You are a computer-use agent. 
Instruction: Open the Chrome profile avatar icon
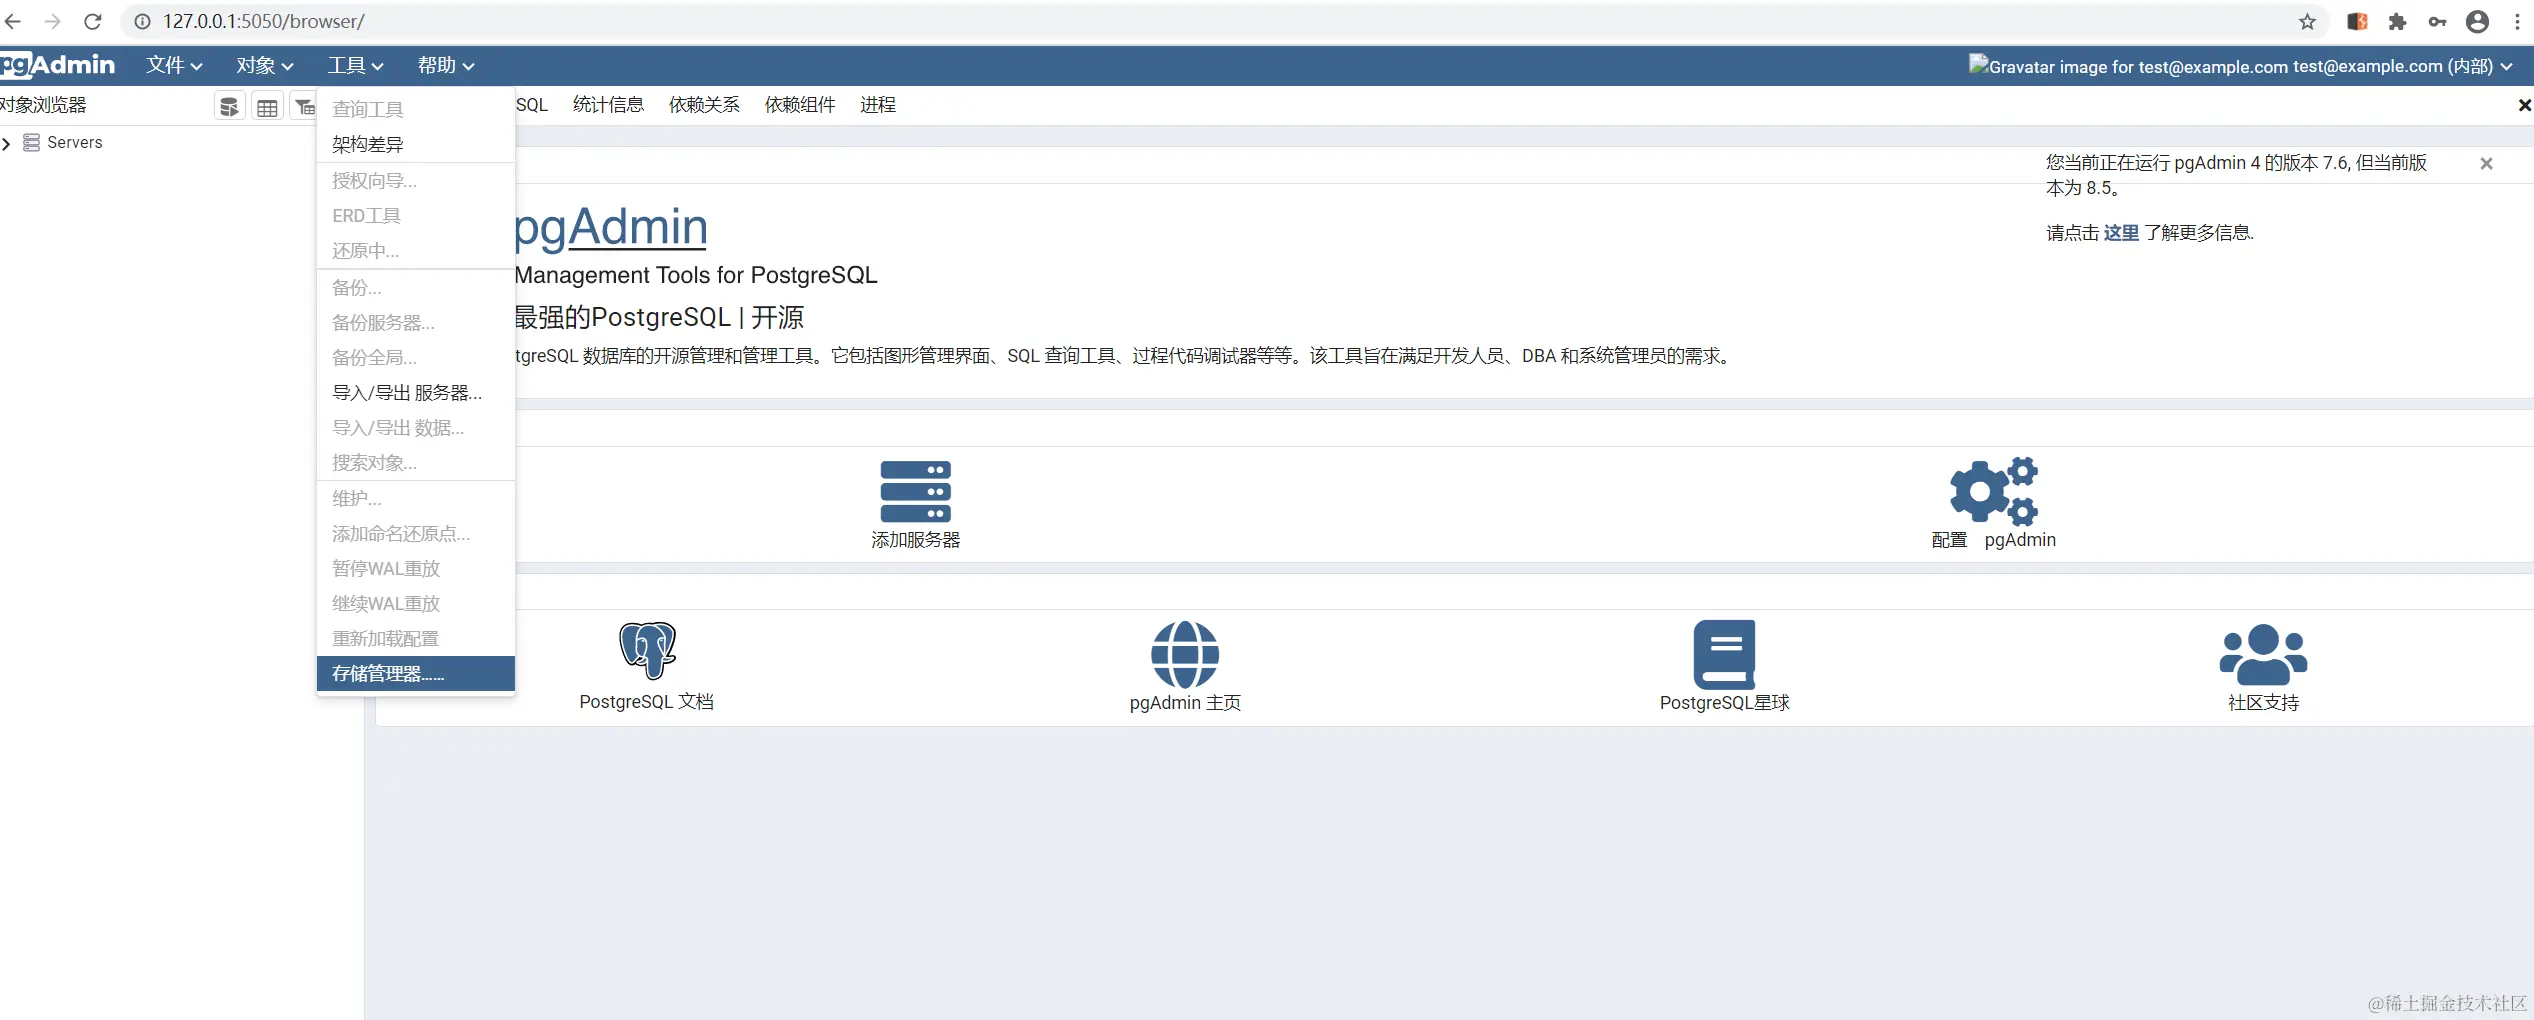click(x=2477, y=21)
